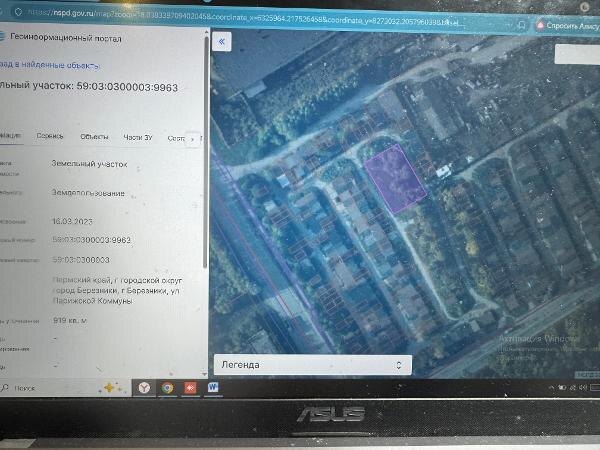The height and width of the screenshot is (450, 600).
Task: Click the highlighted purple parcel on map
Action: [x=395, y=179]
